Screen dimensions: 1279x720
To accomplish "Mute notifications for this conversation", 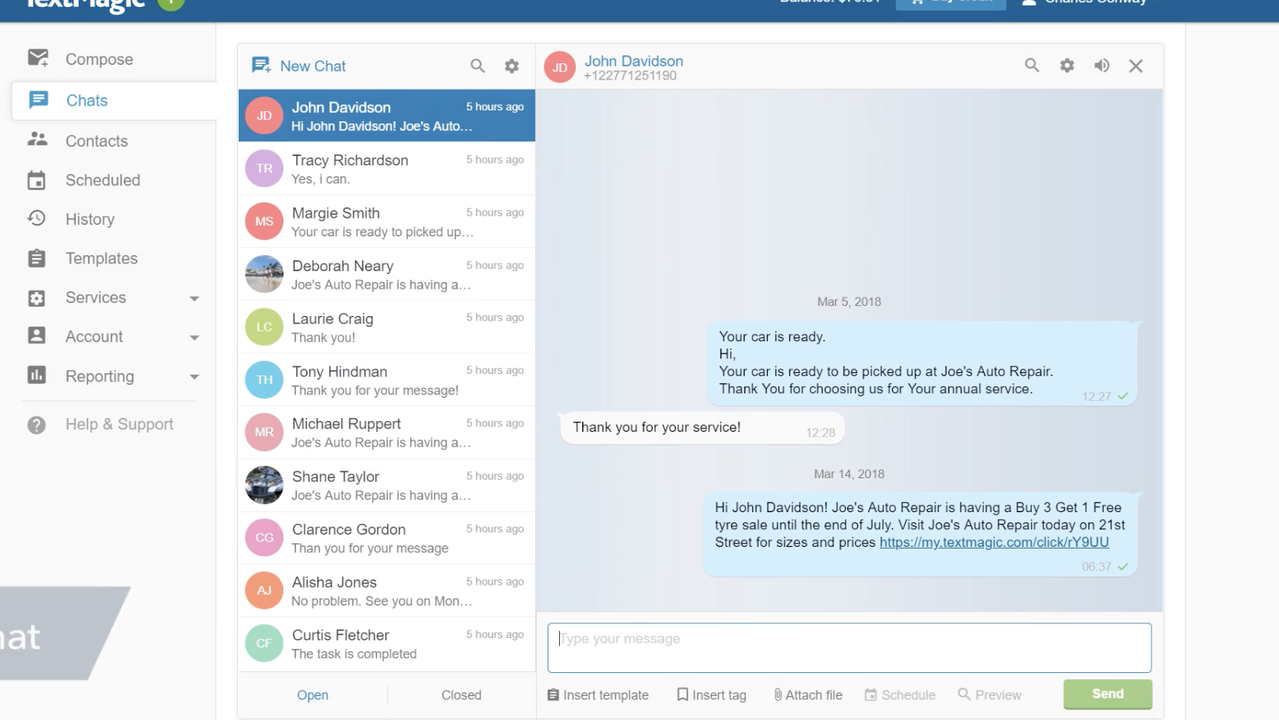I will coord(1101,65).
